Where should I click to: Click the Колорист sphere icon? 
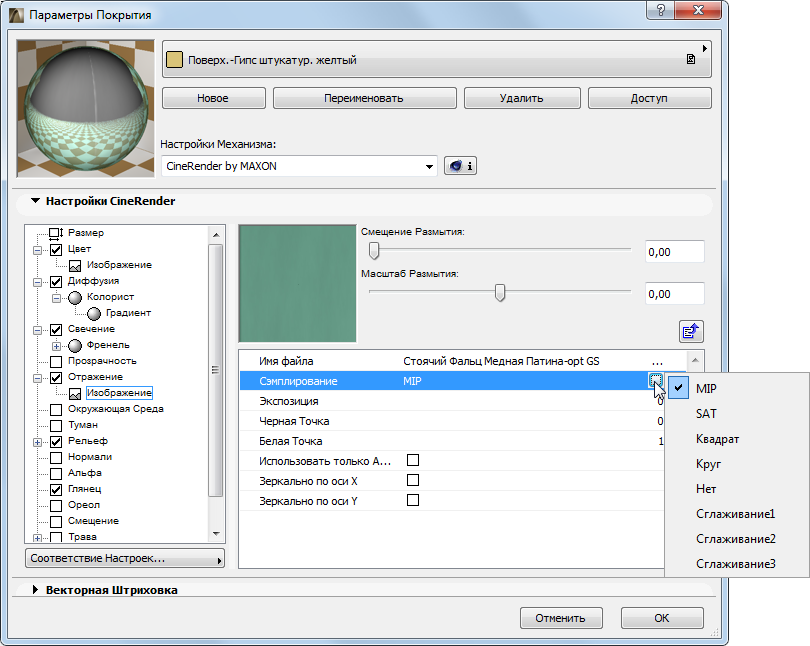click(75, 297)
